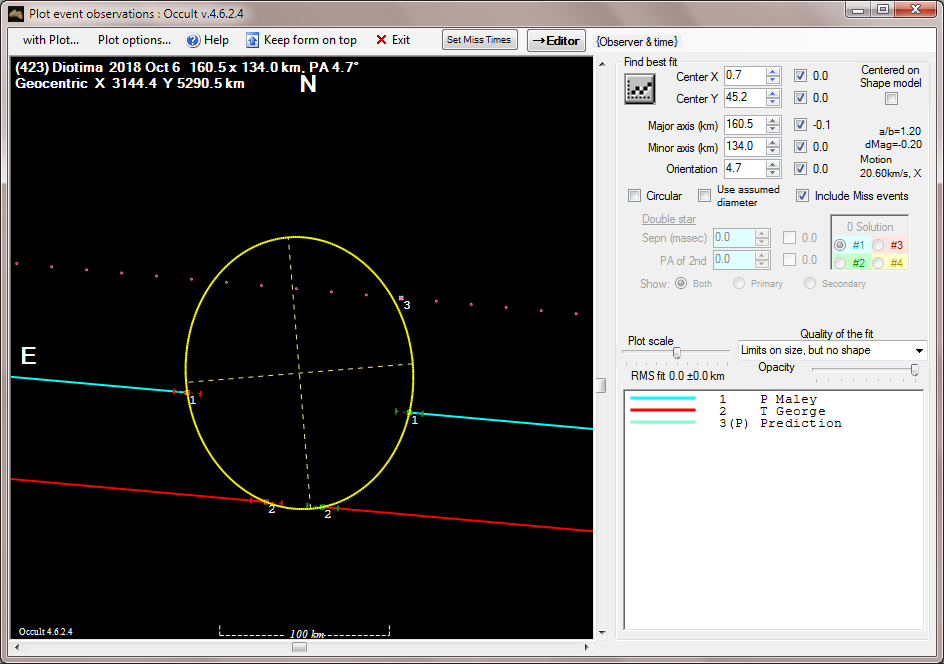Check Centered on Shape model box

pos(891,98)
